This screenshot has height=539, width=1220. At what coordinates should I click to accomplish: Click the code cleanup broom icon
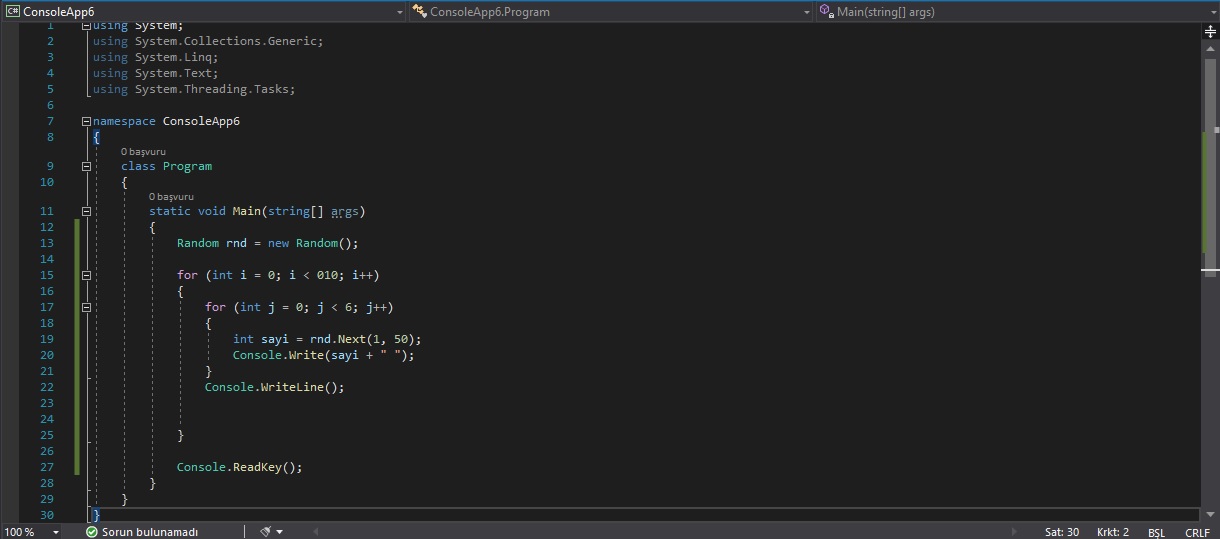265,532
